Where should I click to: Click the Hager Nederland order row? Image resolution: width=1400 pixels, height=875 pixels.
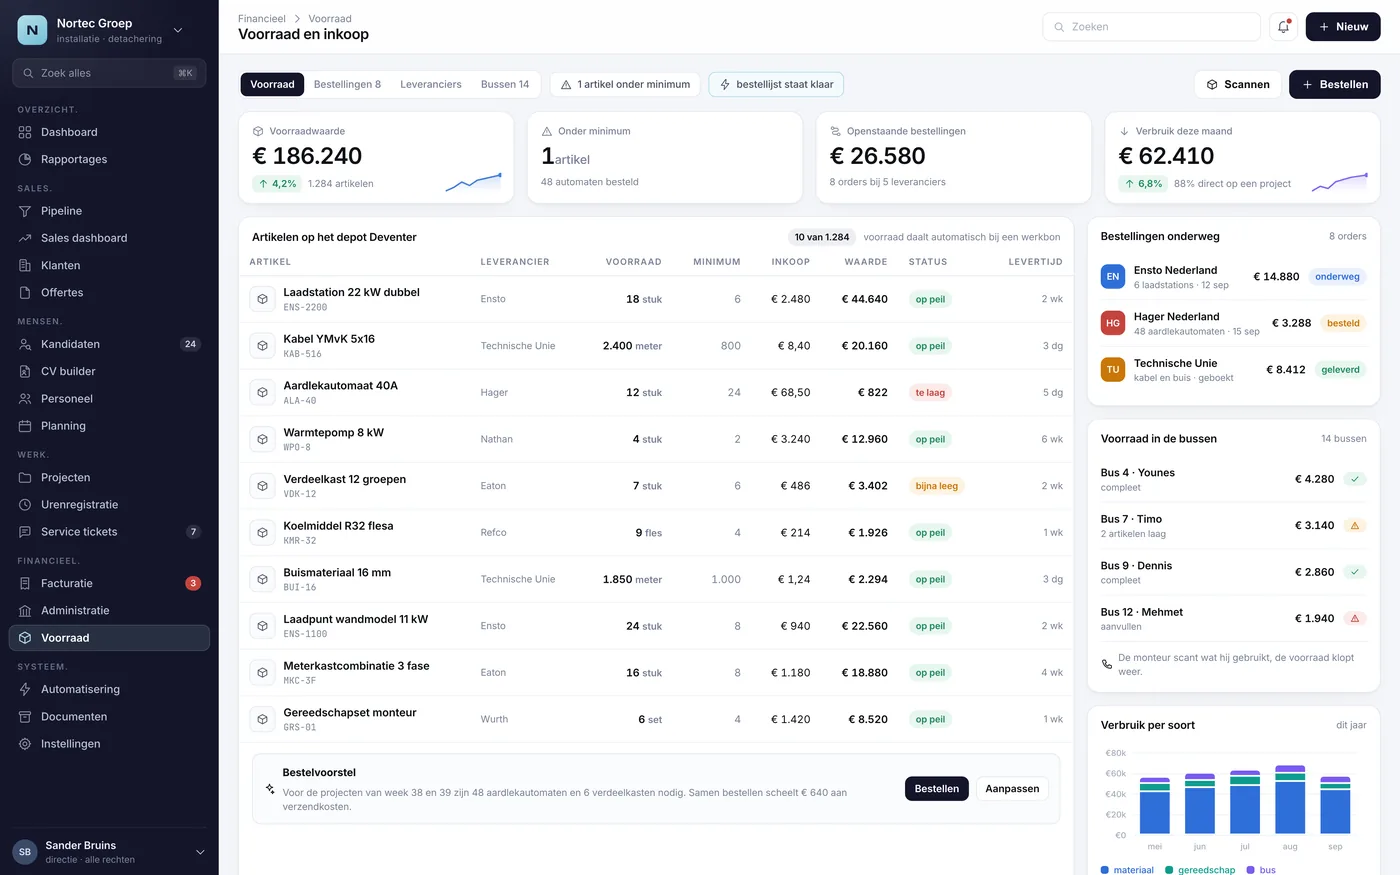[x=1233, y=323]
